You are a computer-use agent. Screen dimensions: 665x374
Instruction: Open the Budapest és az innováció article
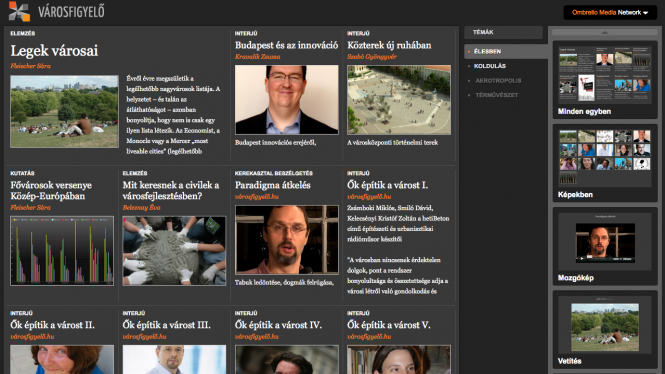pyautogui.click(x=286, y=45)
